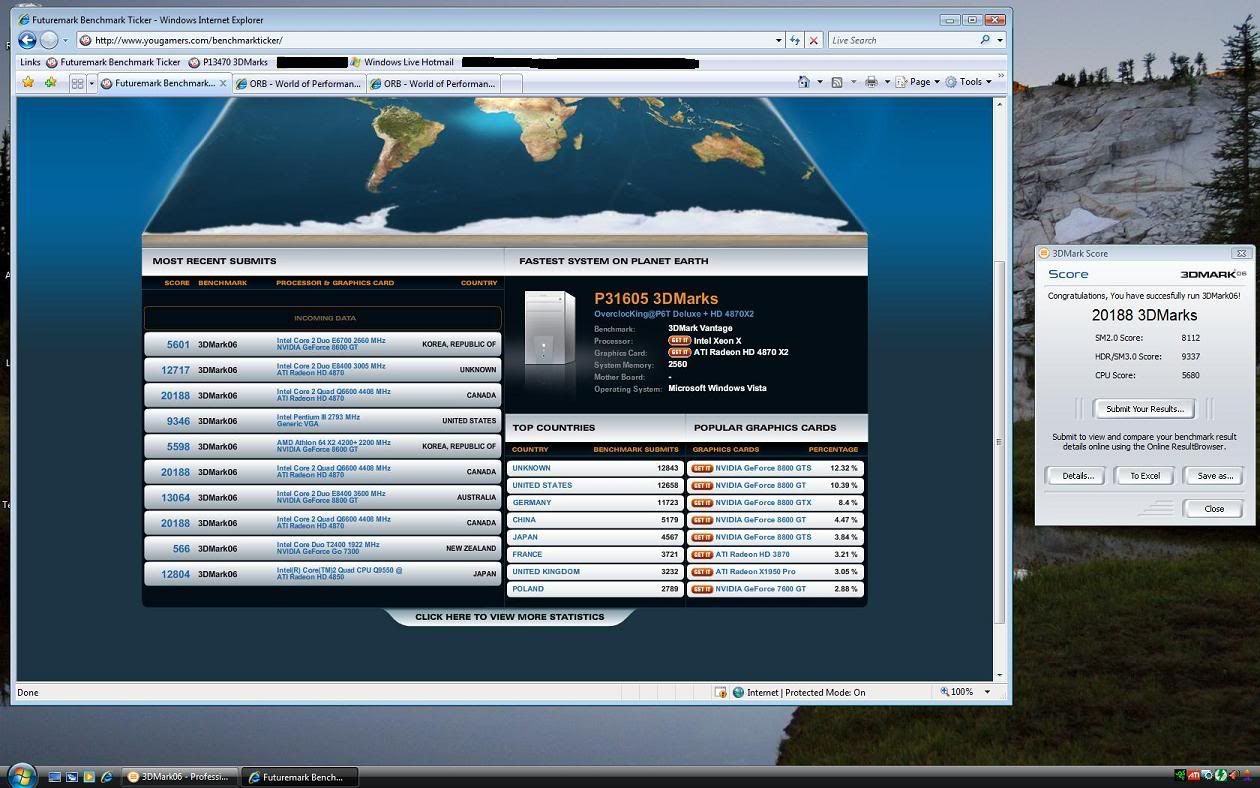The height and width of the screenshot is (788, 1260).
Task: Click GET IT badge for Radeon X1950 Pro
Action: (702, 572)
